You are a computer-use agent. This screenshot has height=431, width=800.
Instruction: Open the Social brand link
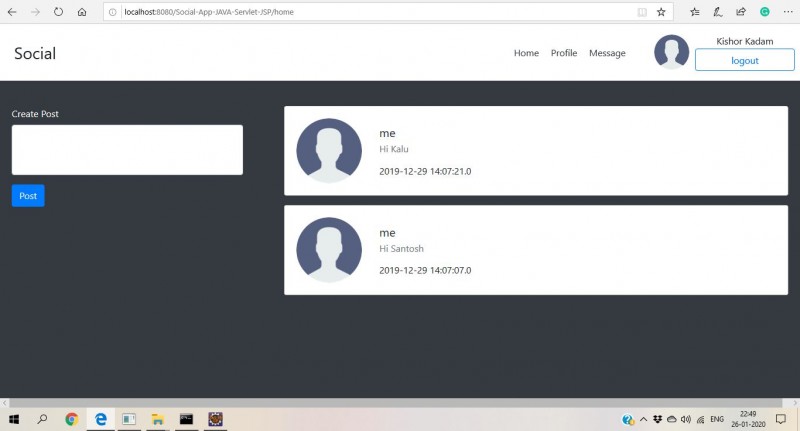click(35, 53)
